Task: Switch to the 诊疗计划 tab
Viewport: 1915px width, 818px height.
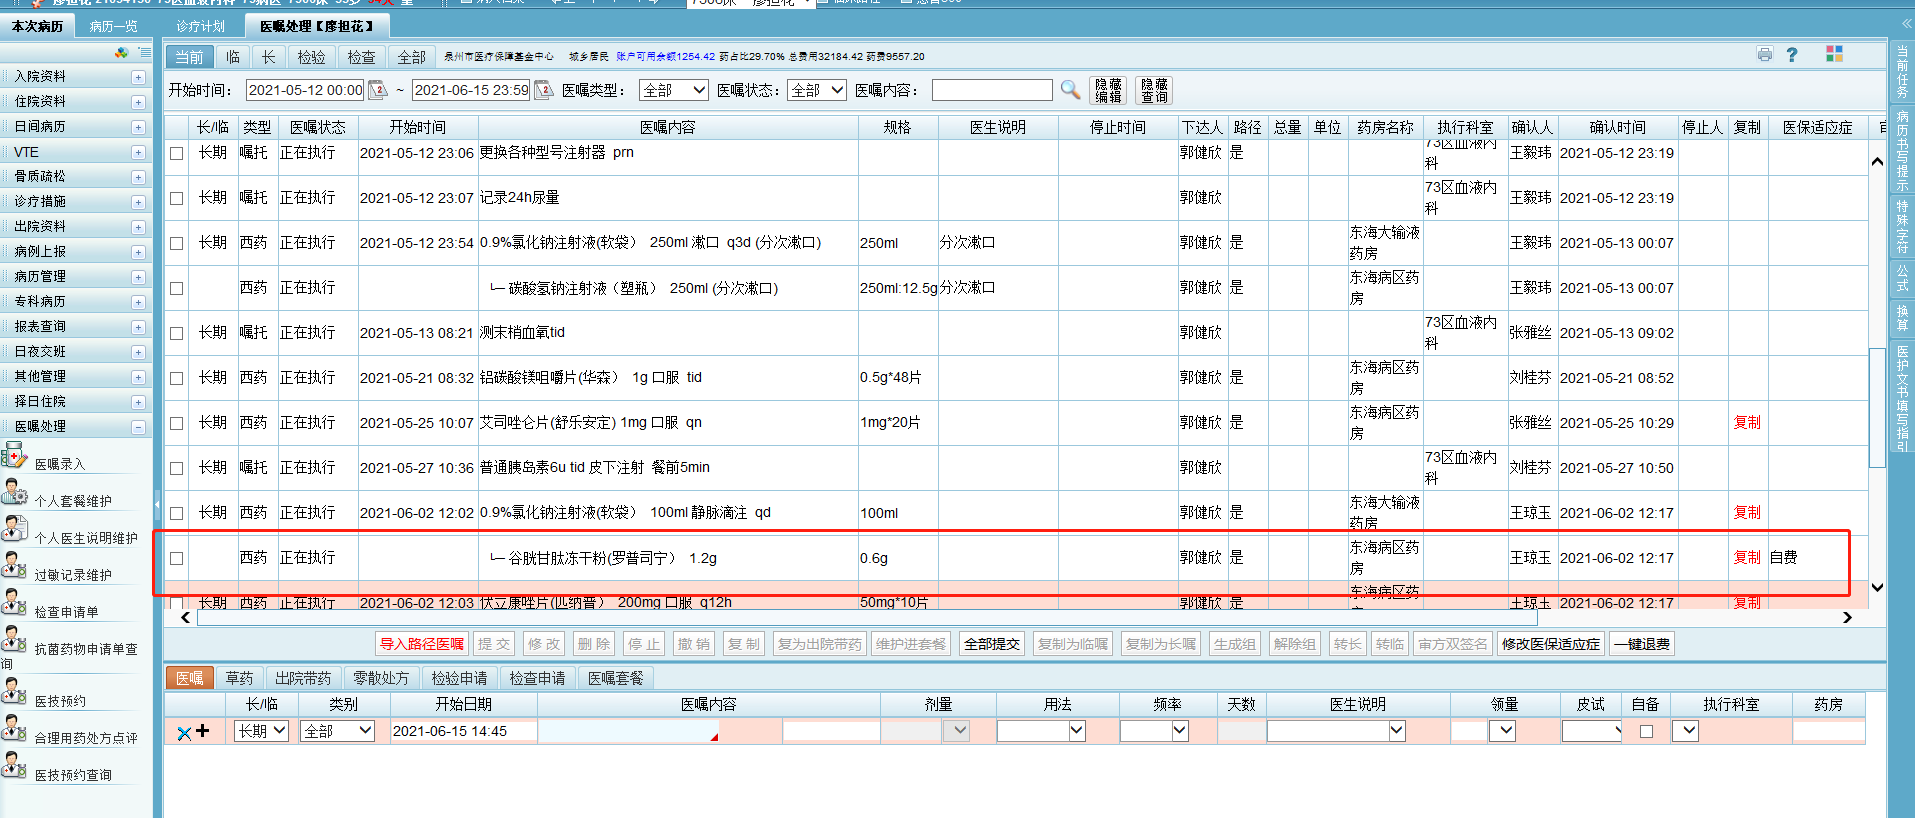Action: 200,26
